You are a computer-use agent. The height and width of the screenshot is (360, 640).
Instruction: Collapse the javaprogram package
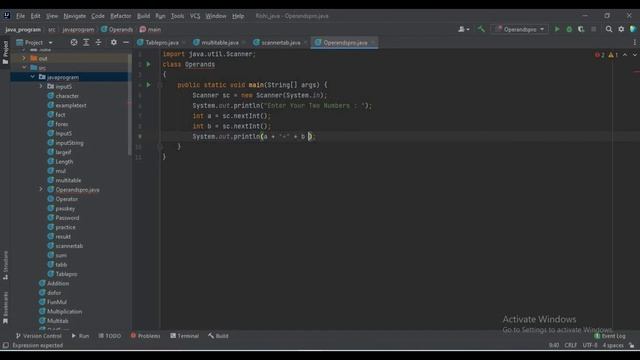[x=33, y=77]
